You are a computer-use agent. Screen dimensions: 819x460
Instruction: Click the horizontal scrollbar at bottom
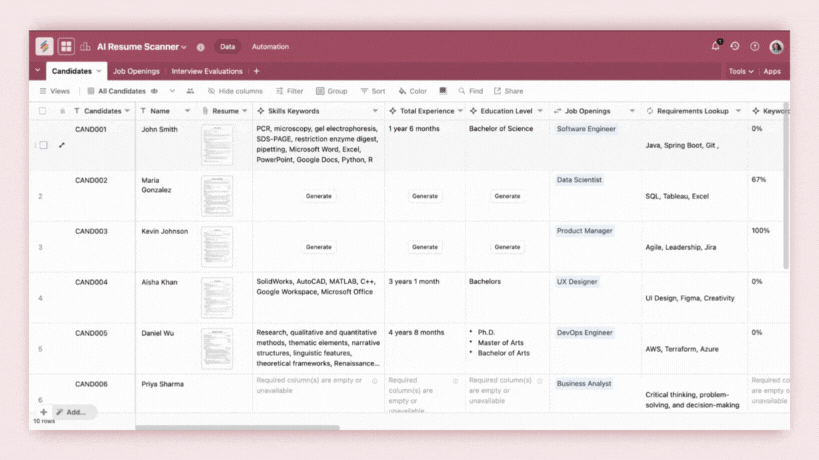coord(238,427)
